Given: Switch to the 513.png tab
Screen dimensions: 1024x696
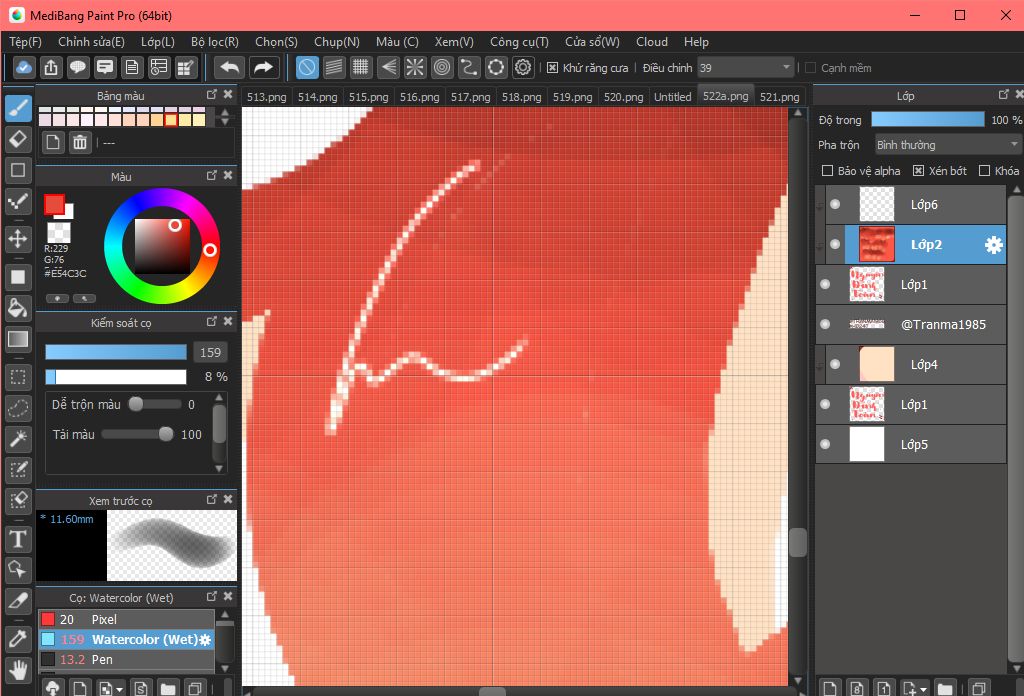Looking at the screenshot, I should pos(266,97).
